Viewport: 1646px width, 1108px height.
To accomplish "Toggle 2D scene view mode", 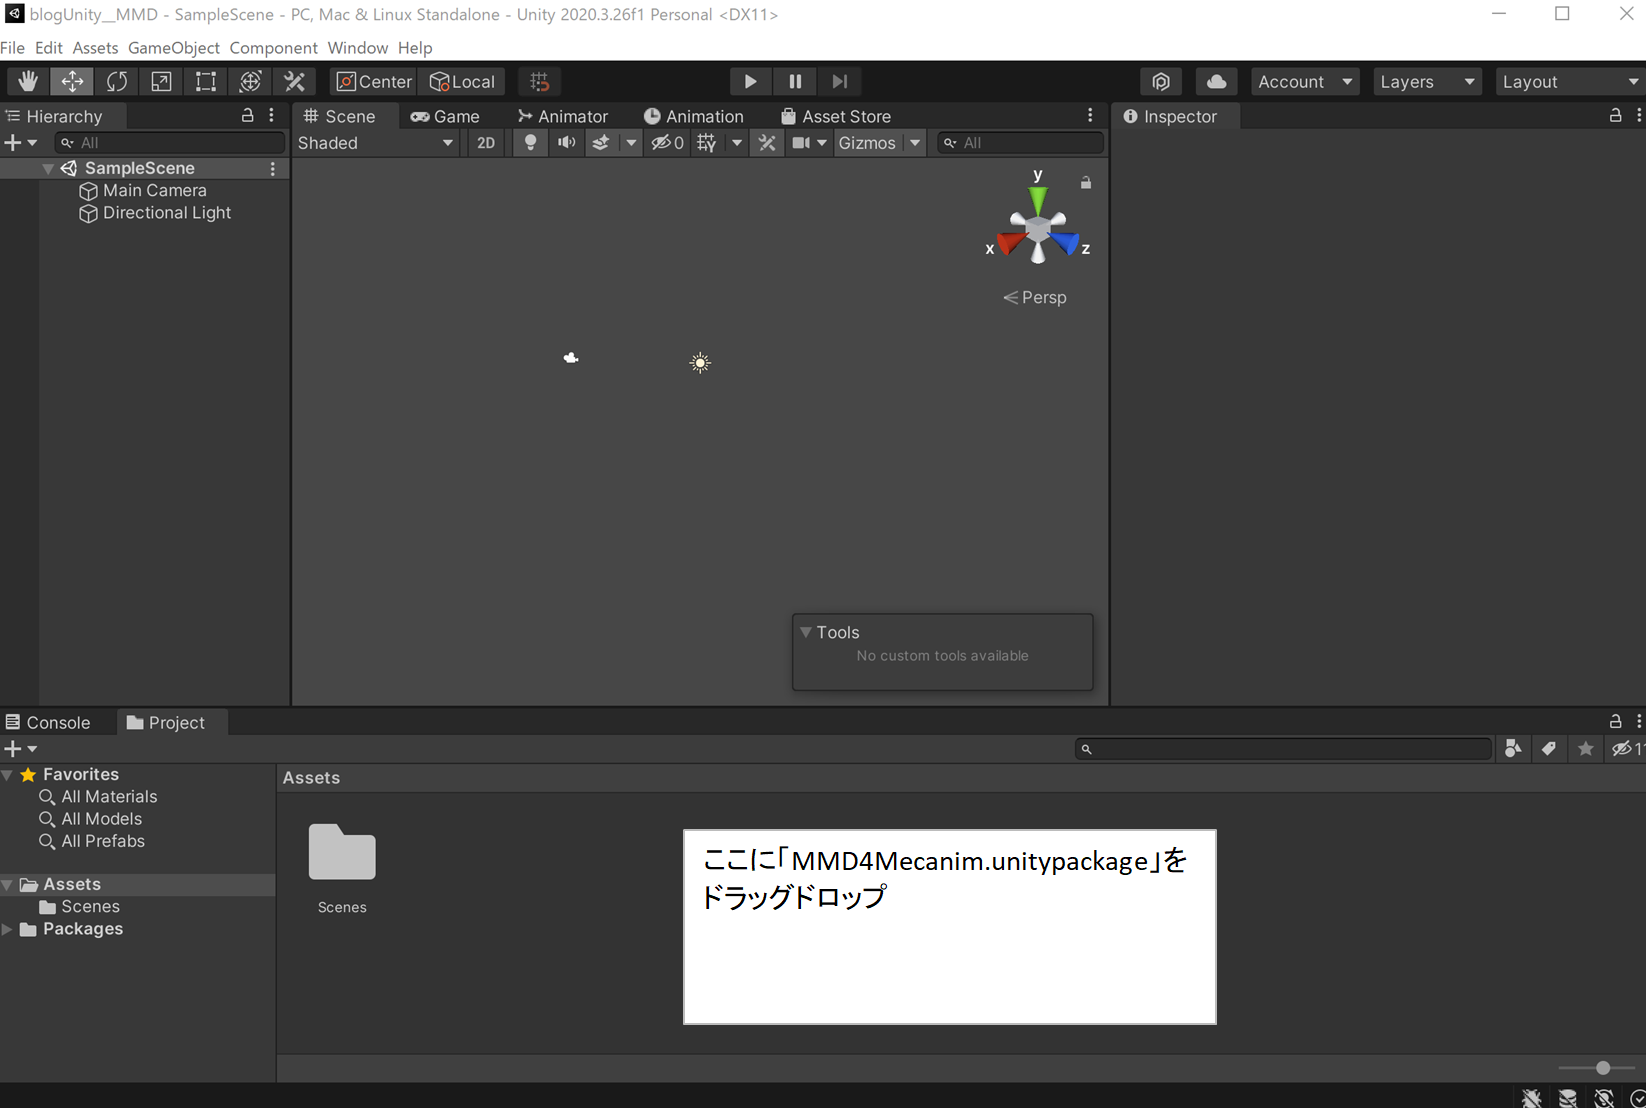I will 486,142.
